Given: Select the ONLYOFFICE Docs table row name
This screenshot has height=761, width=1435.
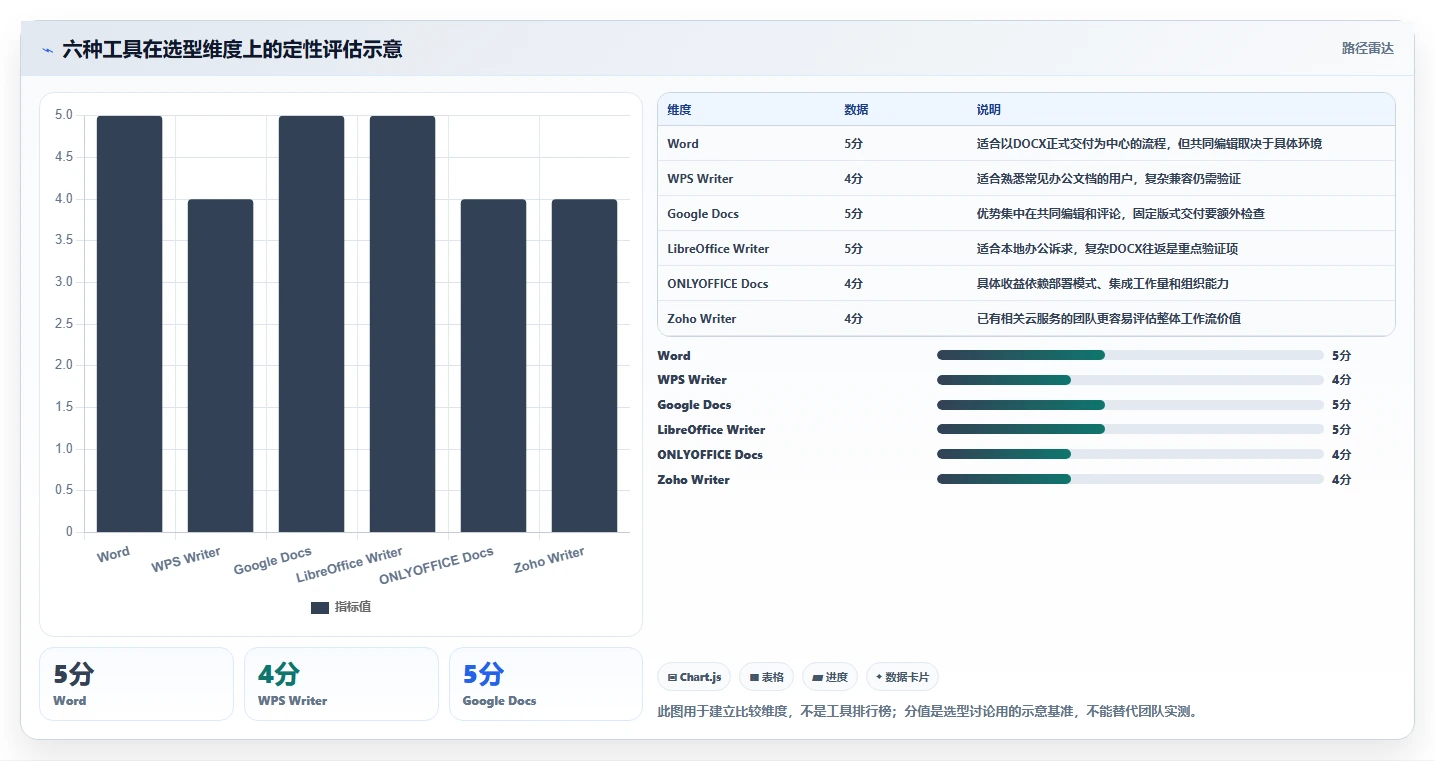Looking at the screenshot, I should click(718, 284).
